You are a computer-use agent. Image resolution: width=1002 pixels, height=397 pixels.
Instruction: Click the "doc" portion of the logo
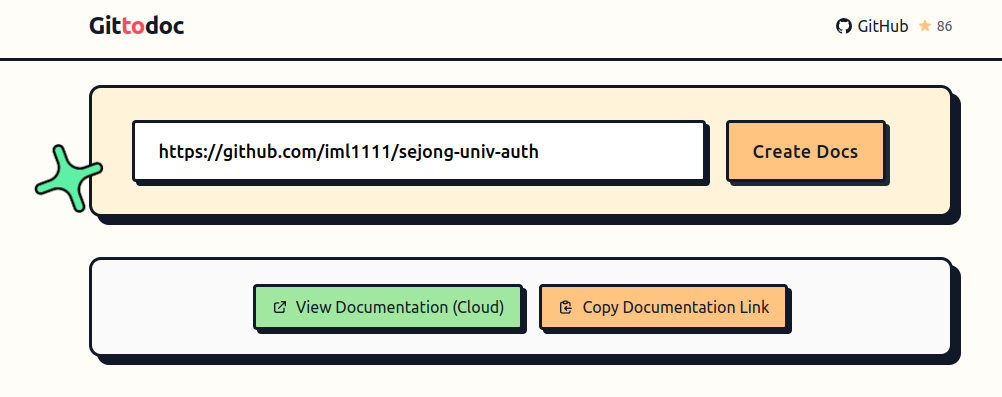pos(165,26)
